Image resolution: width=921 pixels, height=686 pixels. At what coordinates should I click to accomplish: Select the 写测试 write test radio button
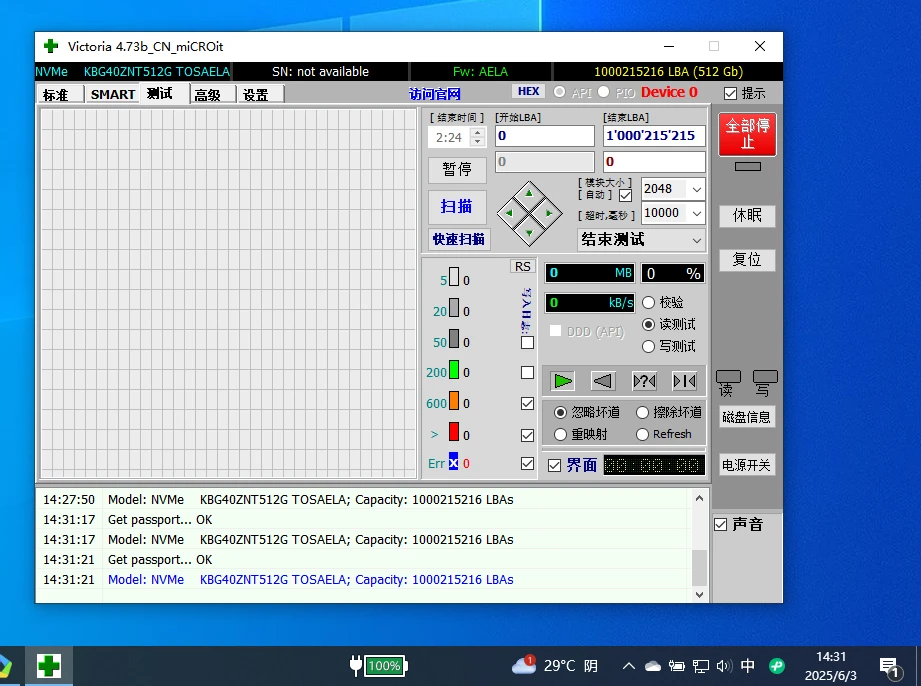coord(648,347)
